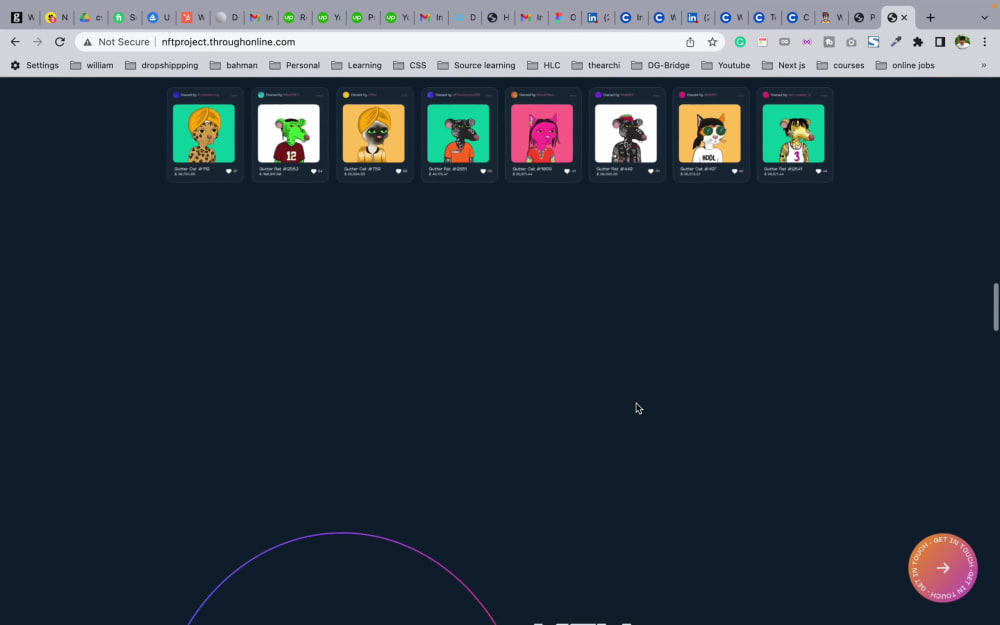The width and height of the screenshot is (1000, 625).
Task: Open the Chrome profile avatar
Action: click(962, 42)
